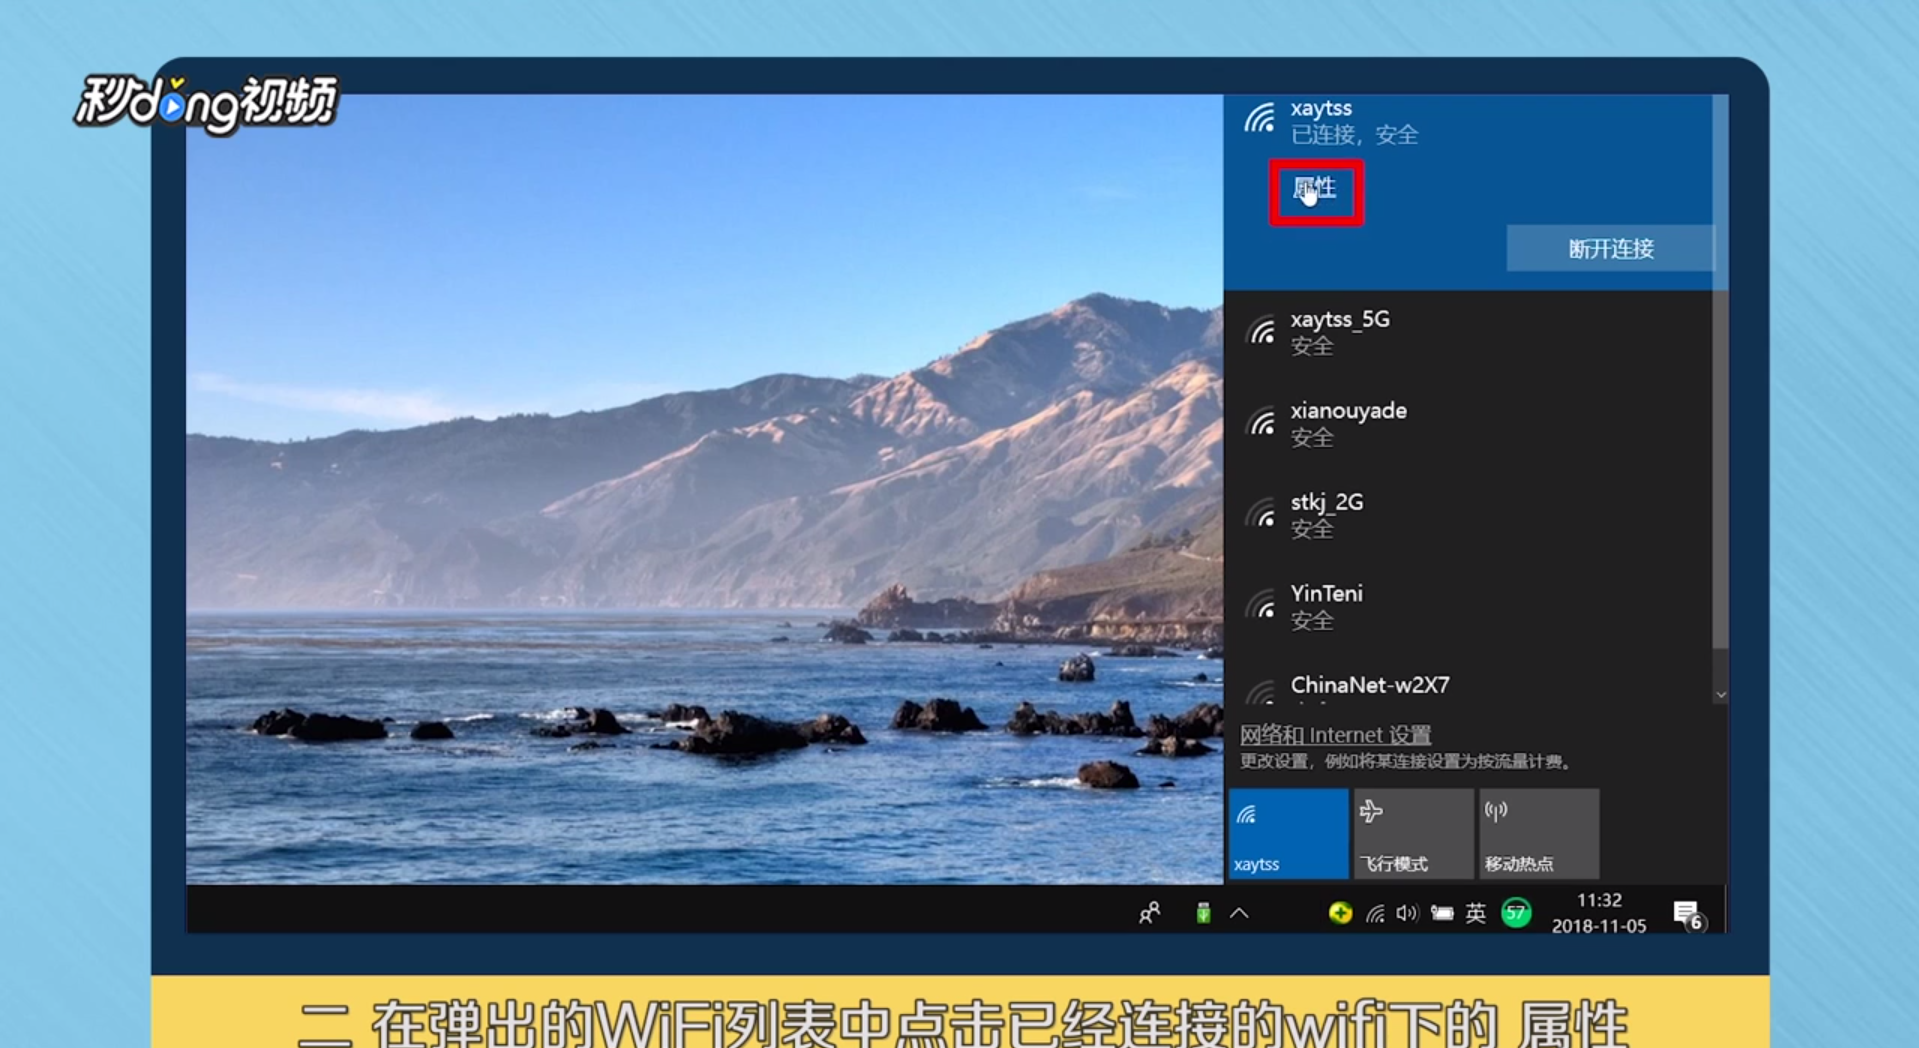Click the Wi-Fi signal icon beside xaytss_5G
Image resolution: width=1919 pixels, height=1048 pixels.
[x=1261, y=331]
